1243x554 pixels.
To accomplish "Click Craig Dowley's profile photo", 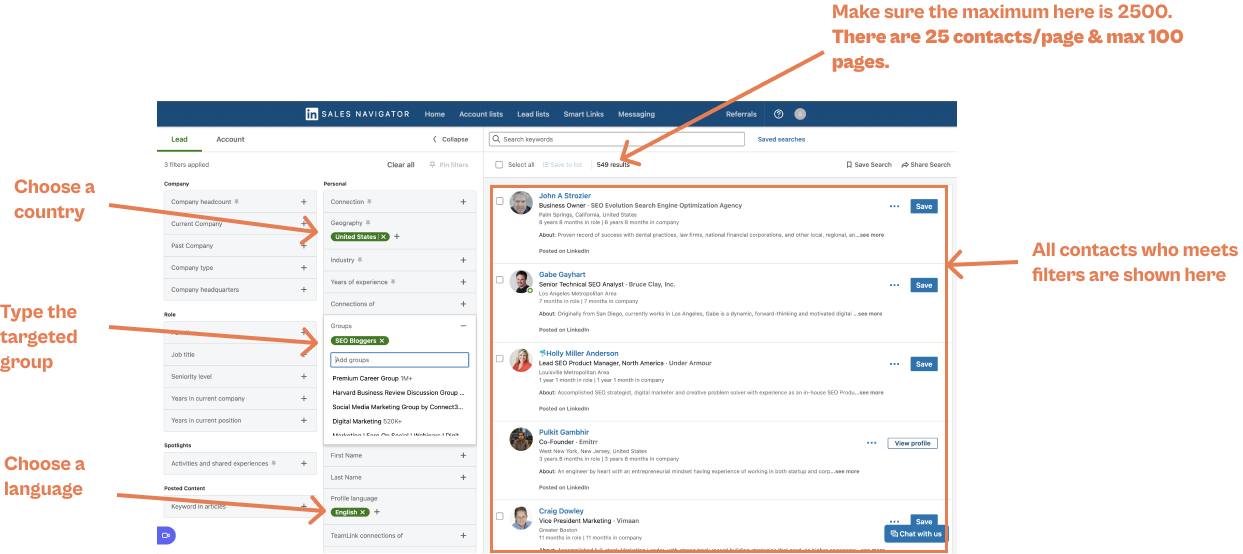I will point(521,518).
